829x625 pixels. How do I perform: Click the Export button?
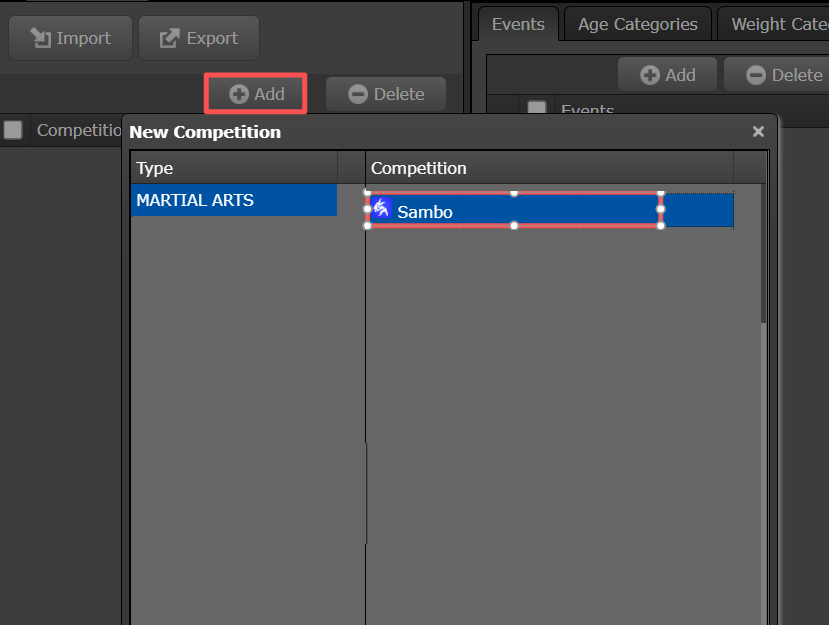[199, 38]
